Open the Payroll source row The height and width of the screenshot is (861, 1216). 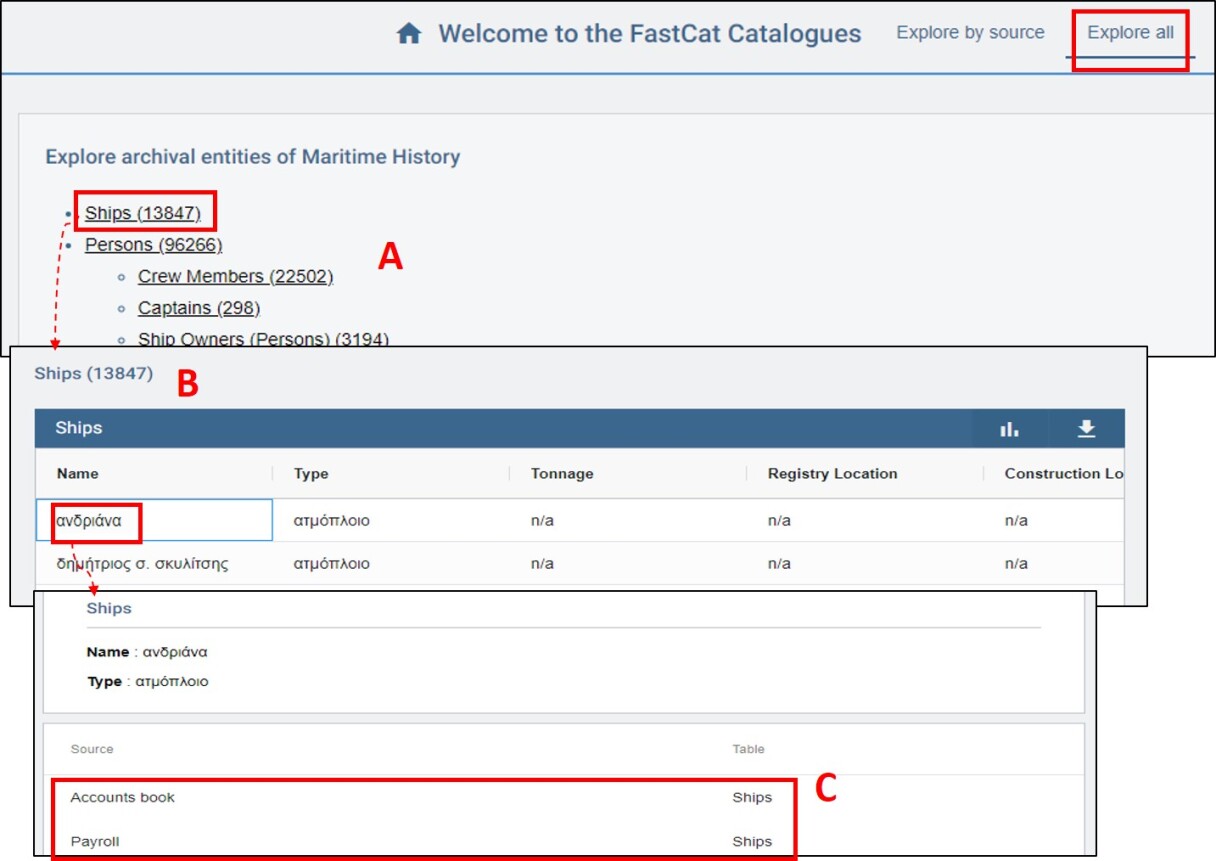(x=95, y=842)
